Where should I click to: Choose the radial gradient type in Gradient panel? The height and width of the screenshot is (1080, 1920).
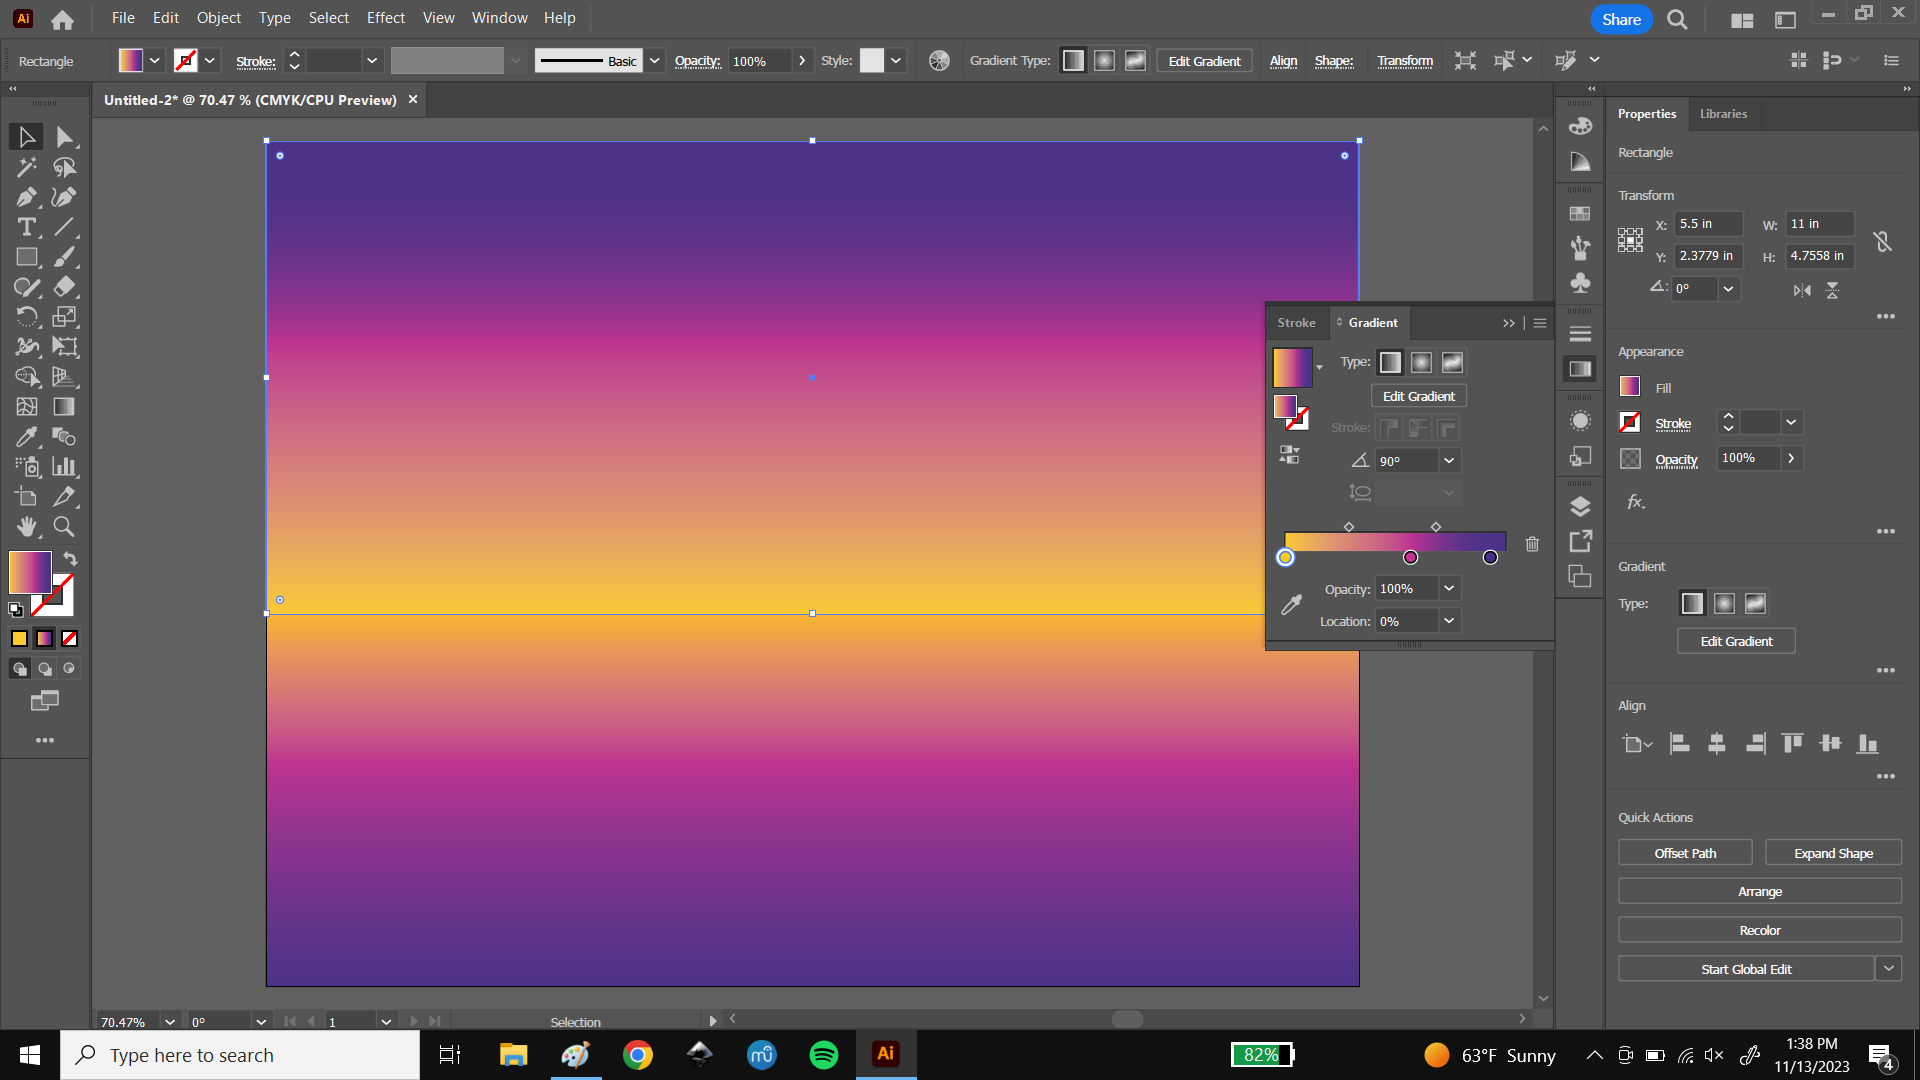[x=1421, y=362]
